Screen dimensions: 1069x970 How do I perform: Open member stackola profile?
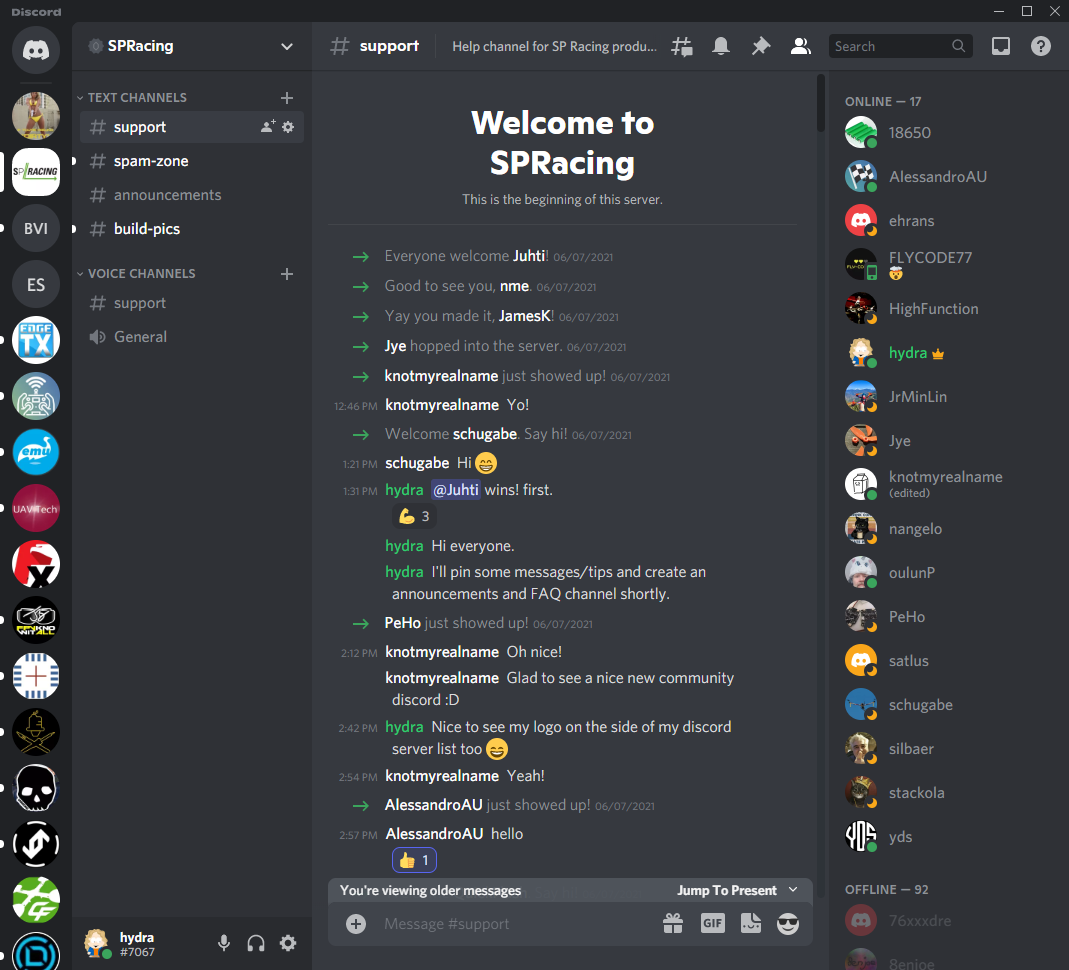946,793
